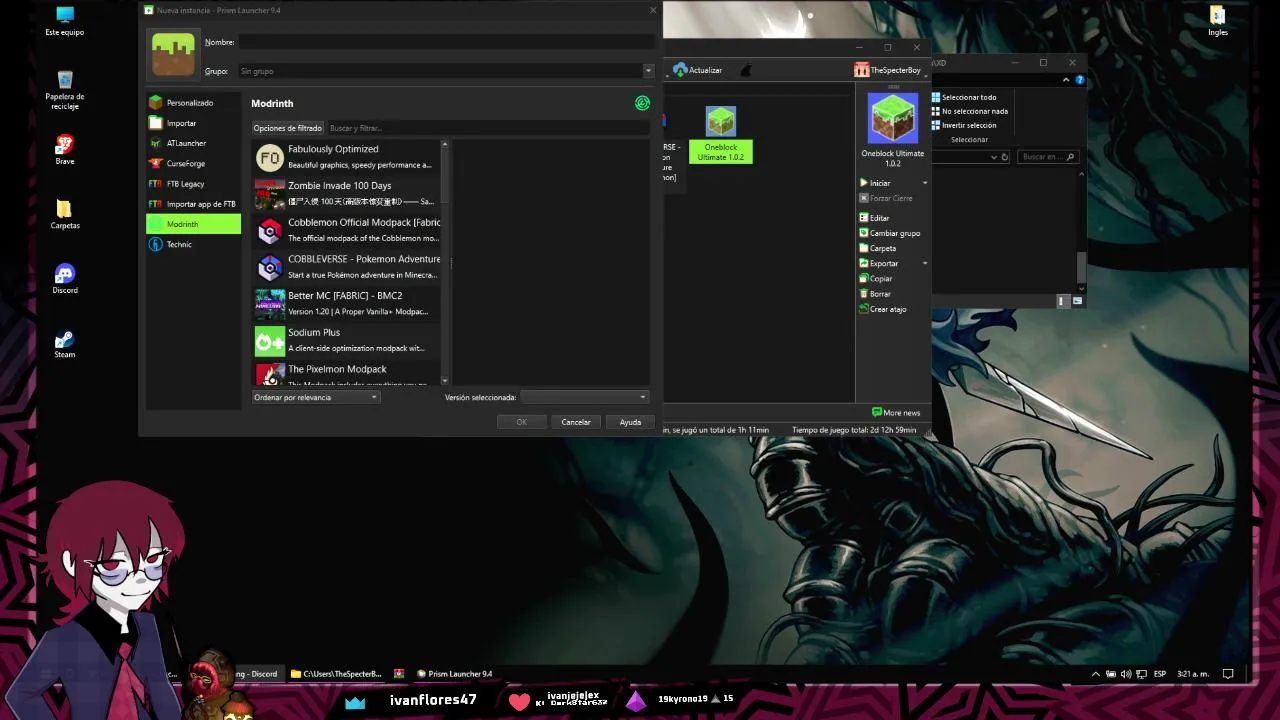Click the Explorer help question icon
1280x720 pixels.
click(x=1079, y=80)
